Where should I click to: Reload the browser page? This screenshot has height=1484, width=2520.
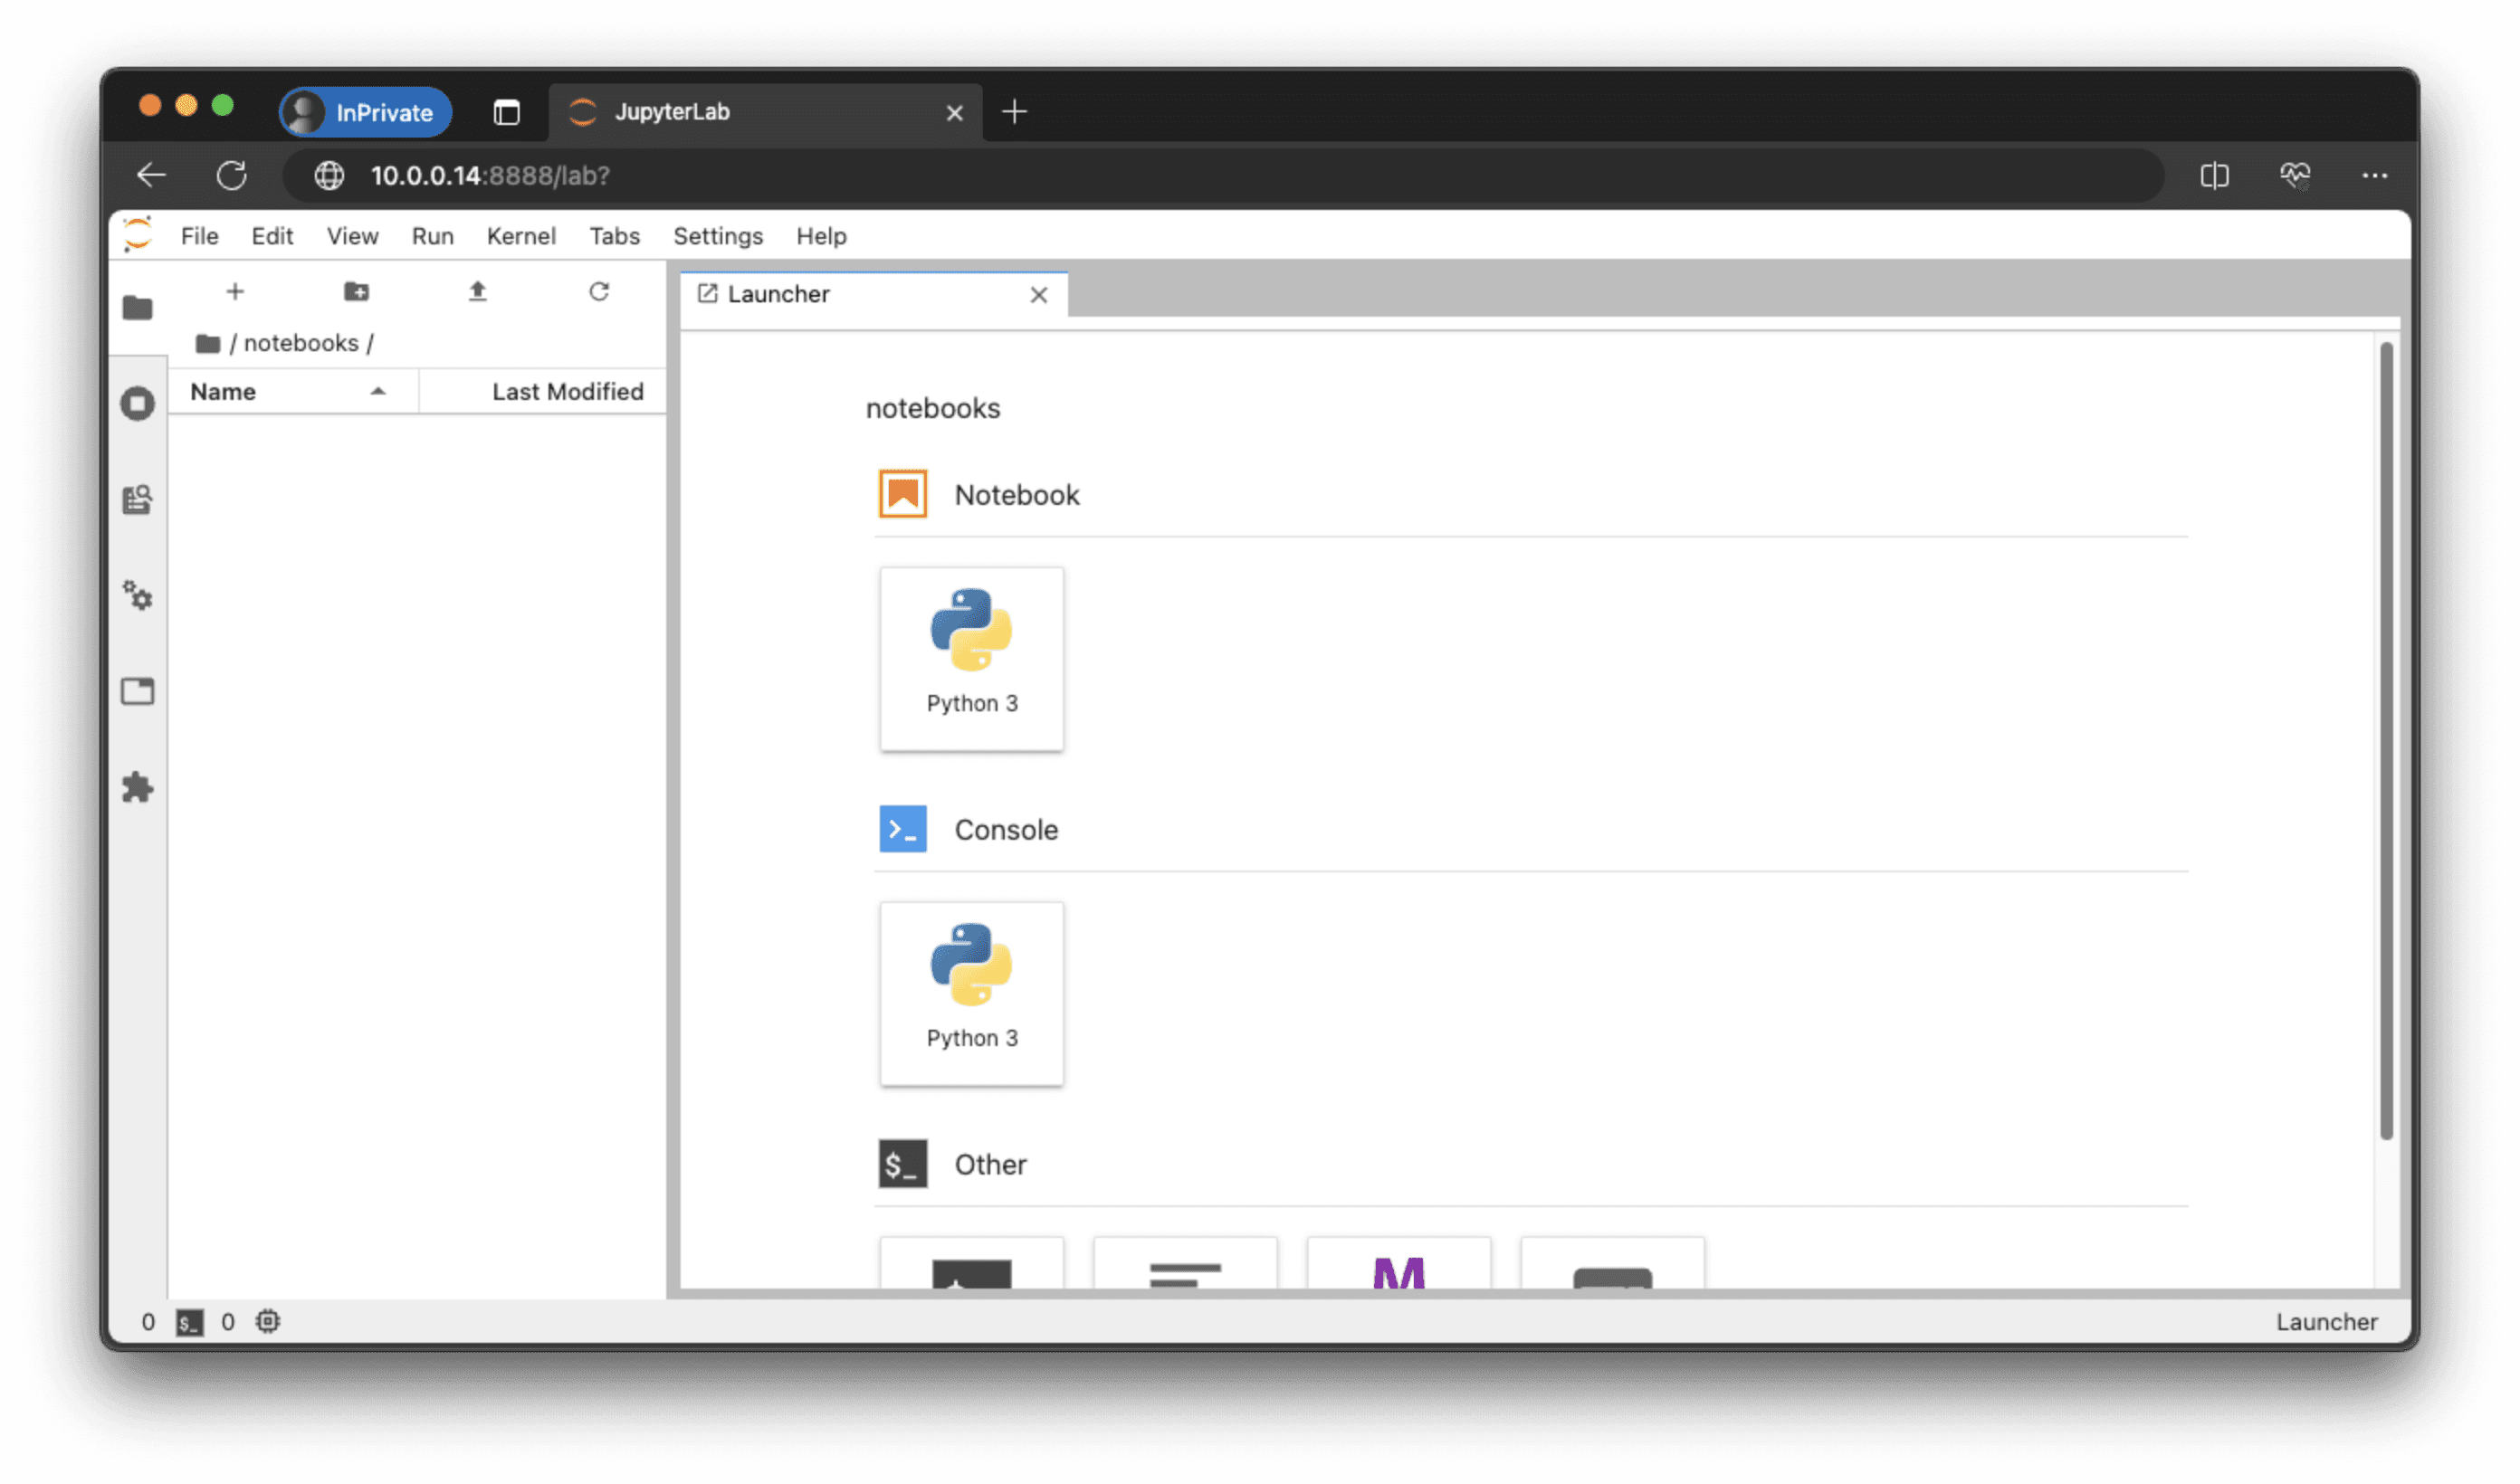coord(232,175)
